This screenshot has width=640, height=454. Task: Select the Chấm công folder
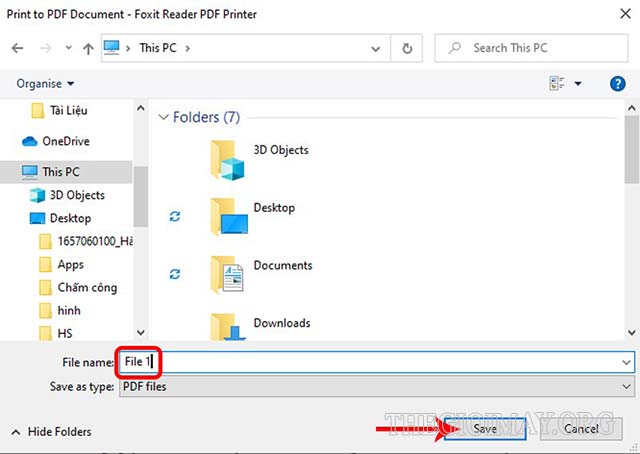(78, 287)
